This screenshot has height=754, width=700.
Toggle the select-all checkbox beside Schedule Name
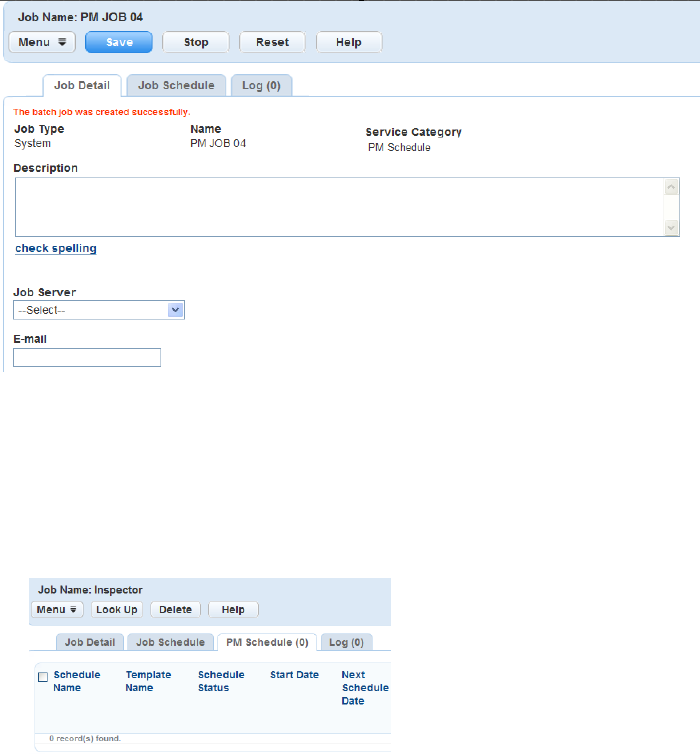point(43,677)
